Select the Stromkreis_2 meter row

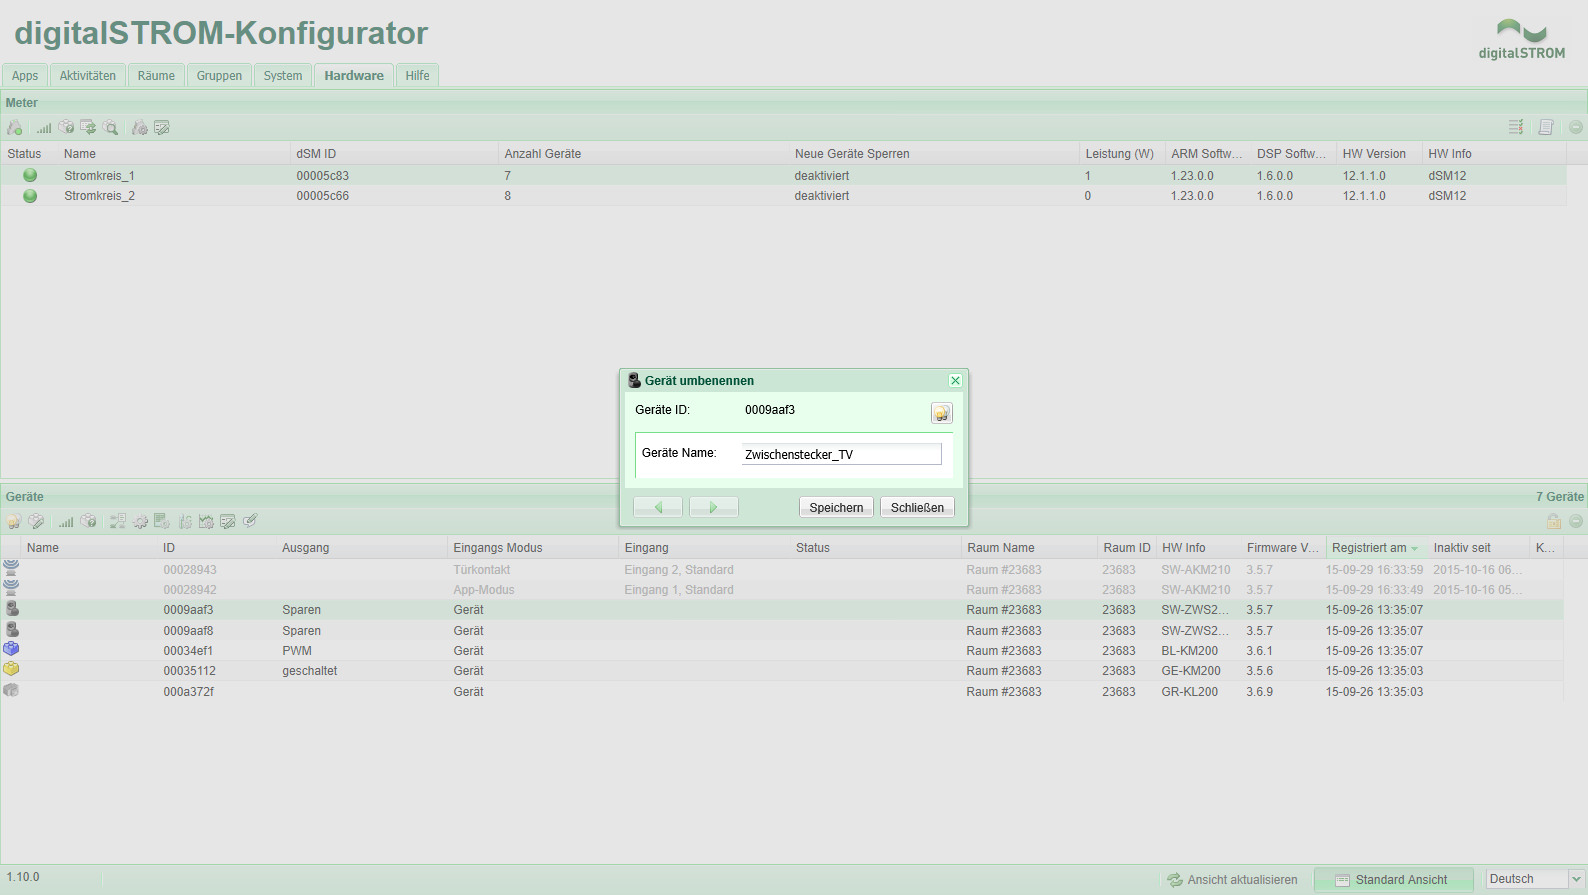click(99, 196)
